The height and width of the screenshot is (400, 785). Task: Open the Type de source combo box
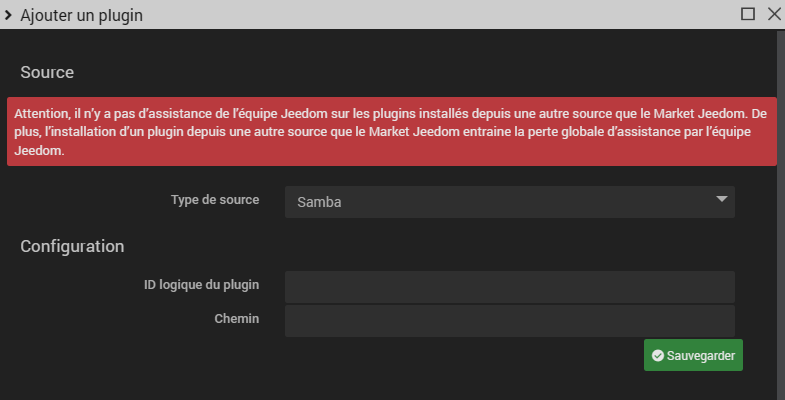pyautogui.click(x=509, y=202)
